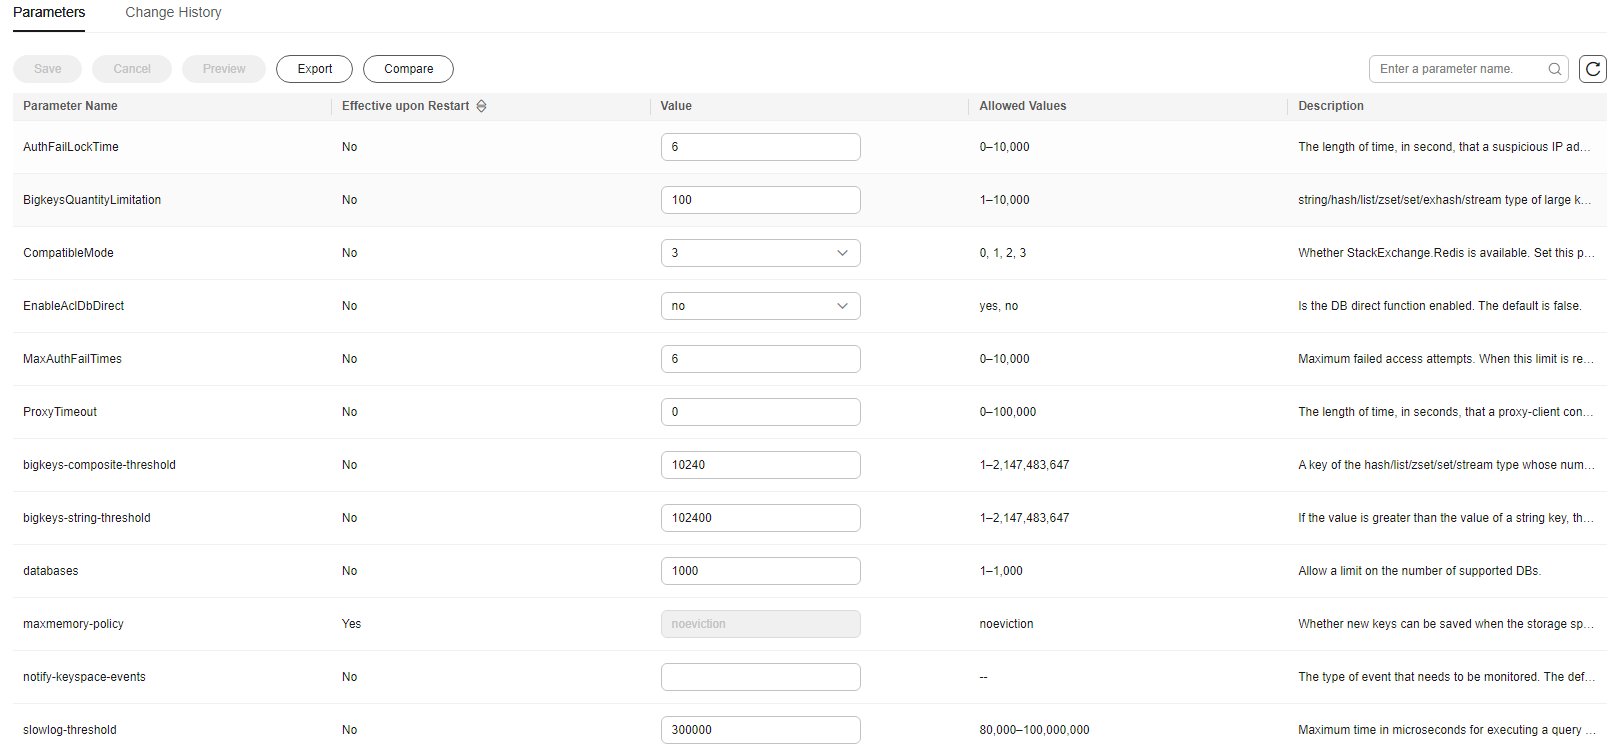
Task: Click the Effective upon Restart filter icon
Action: pyautogui.click(x=481, y=106)
